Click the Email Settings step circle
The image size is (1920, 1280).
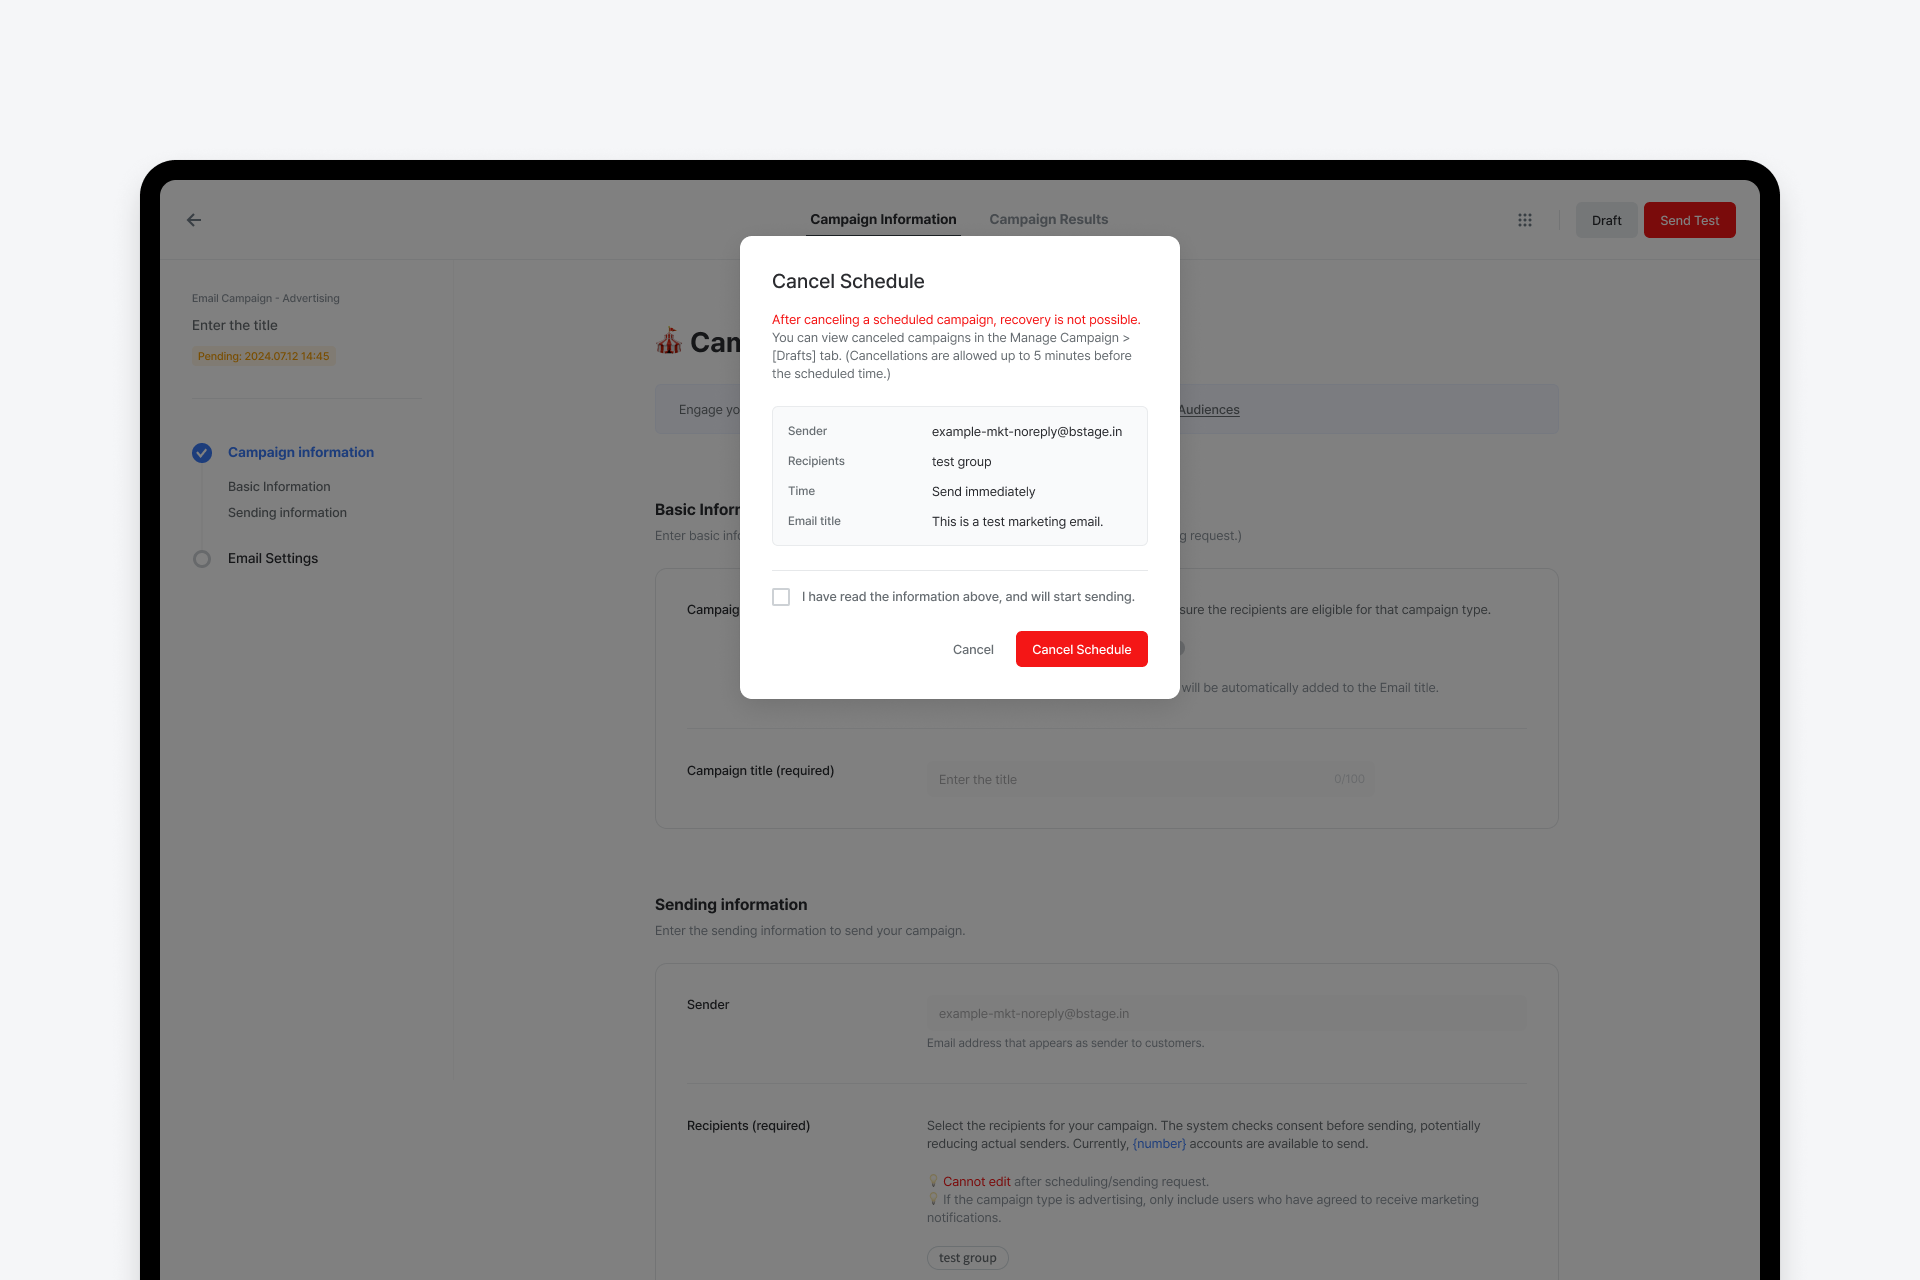202,559
